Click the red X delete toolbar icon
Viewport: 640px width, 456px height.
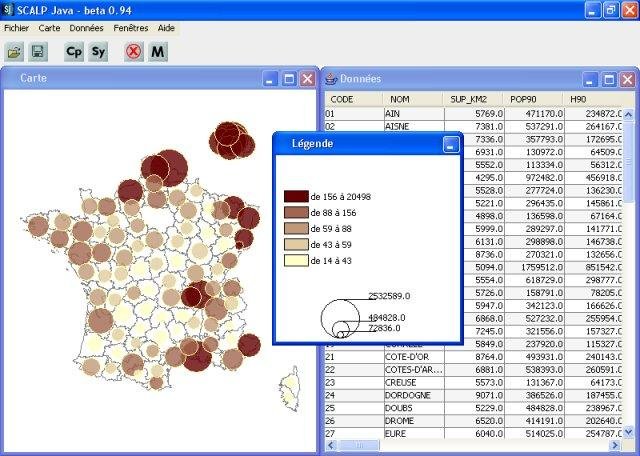click(x=134, y=52)
